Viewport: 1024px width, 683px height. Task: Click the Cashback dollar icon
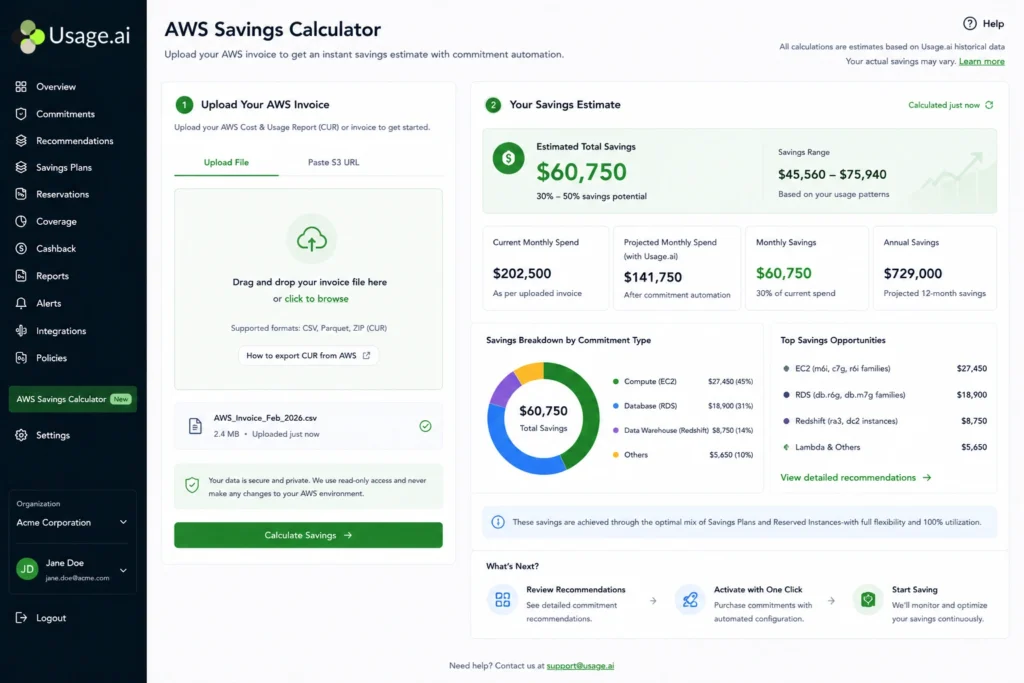point(21,248)
